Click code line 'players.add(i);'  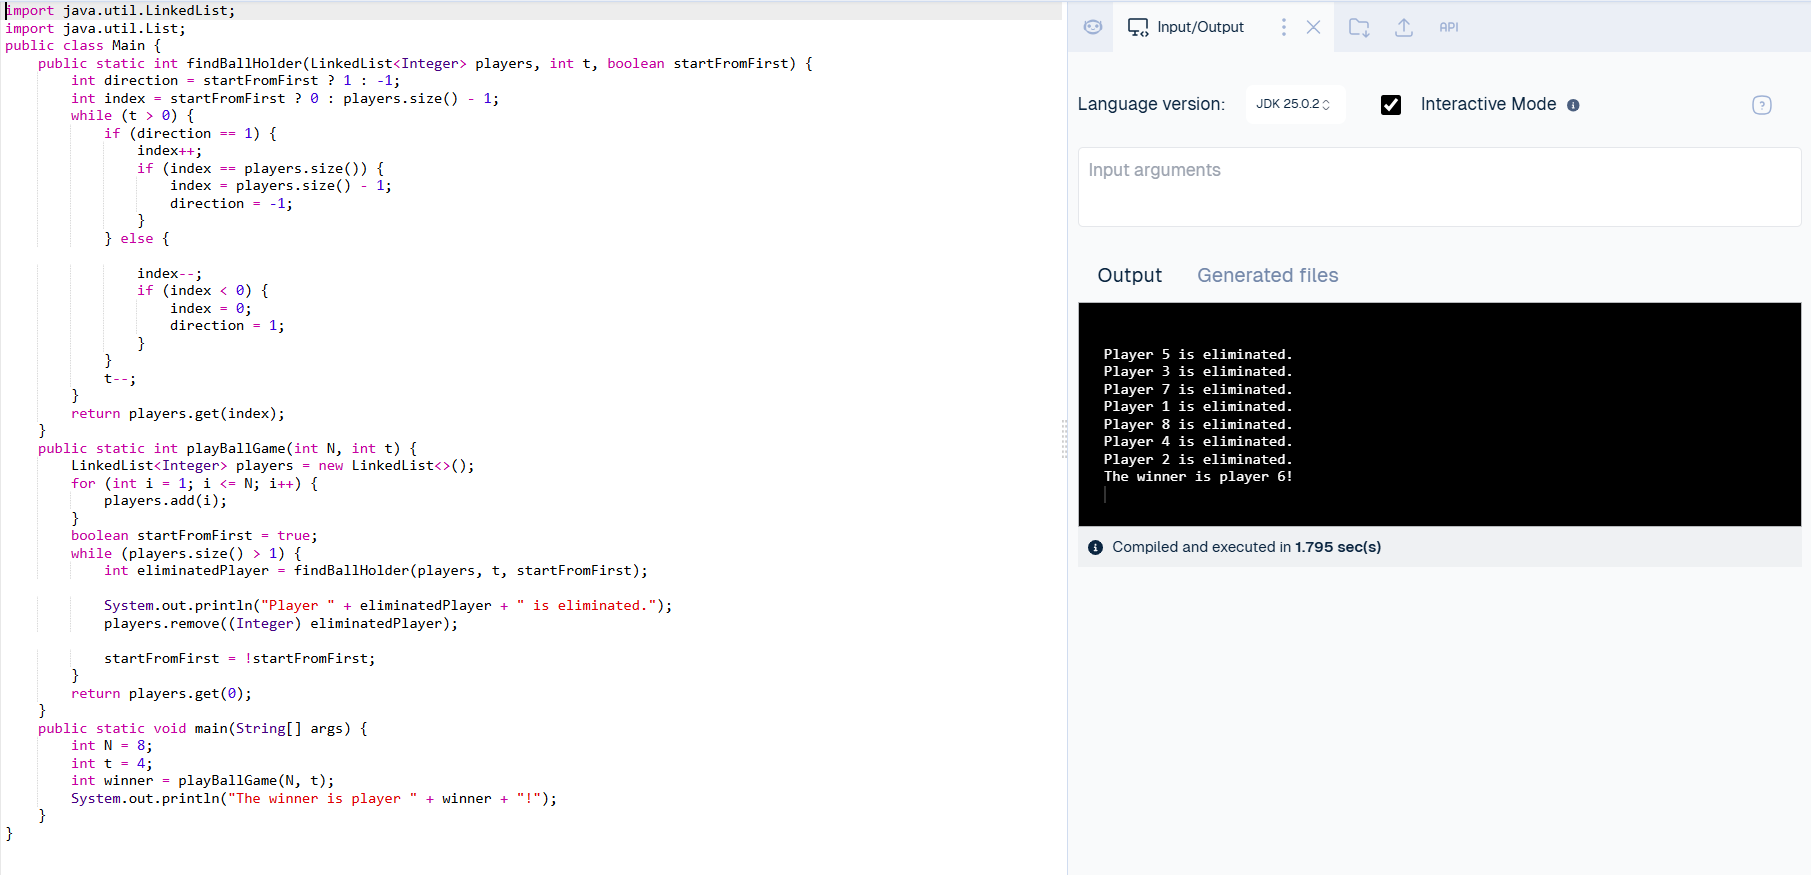click(x=165, y=500)
